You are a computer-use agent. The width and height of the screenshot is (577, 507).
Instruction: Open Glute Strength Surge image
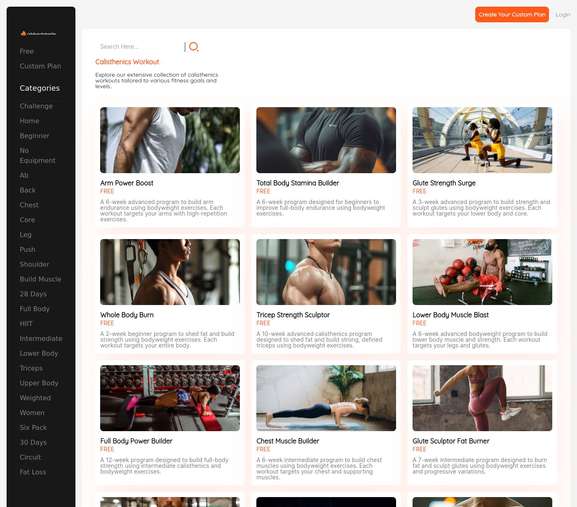pyautogui.click(x=482, y=140)
